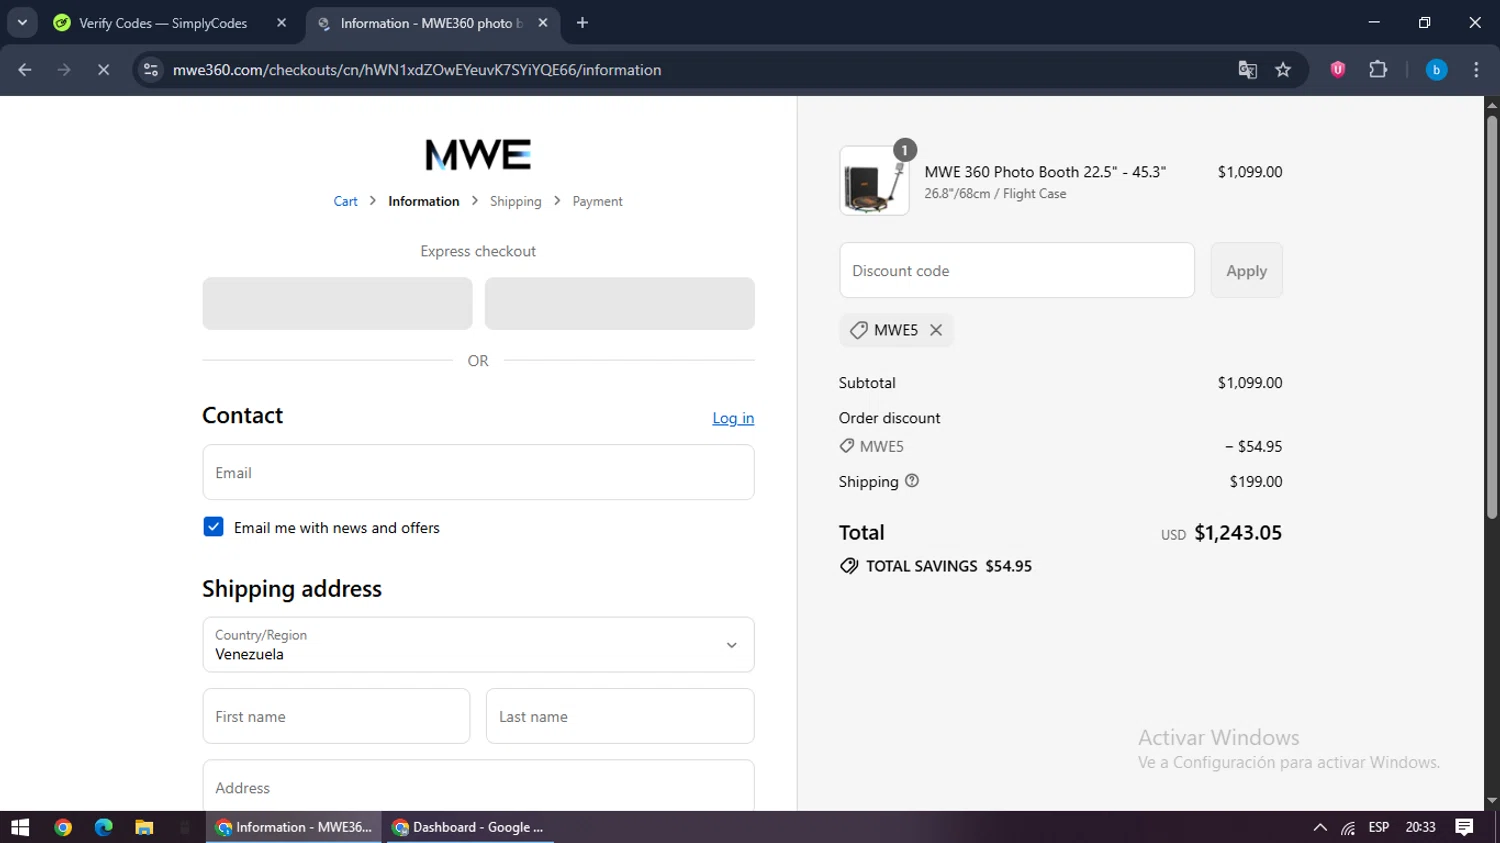Screen dimensions: 1500x843
Task: Switch to Dashboard - Google taskbar window
Action: (470, 827)
